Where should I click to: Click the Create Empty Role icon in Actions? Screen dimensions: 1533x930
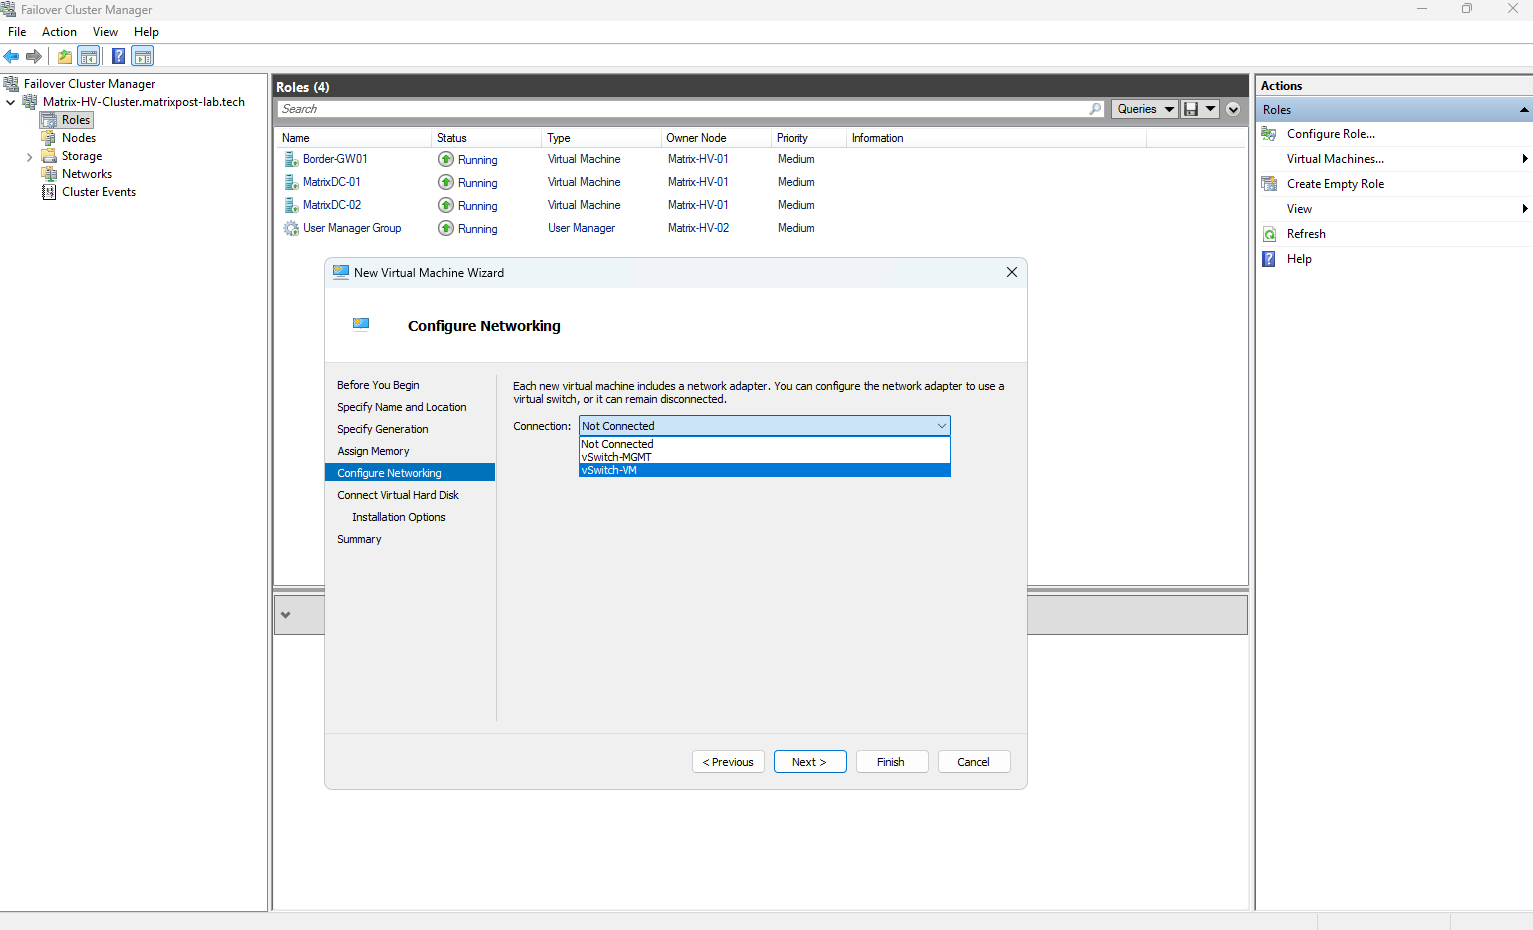(1269, 184)
